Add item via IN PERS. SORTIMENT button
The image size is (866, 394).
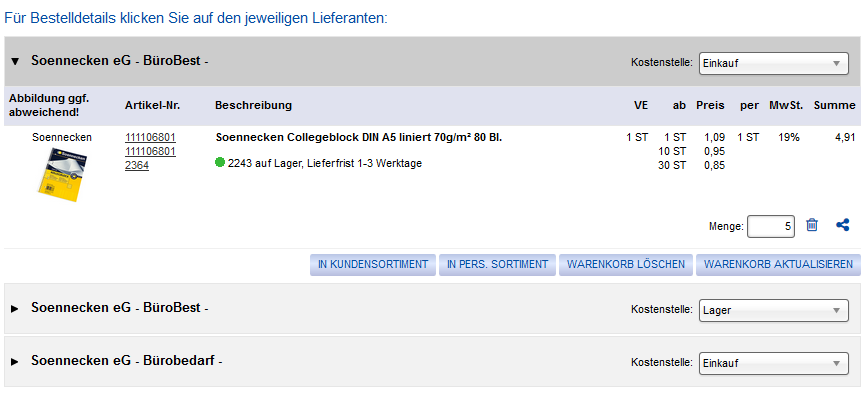point(498,265)
